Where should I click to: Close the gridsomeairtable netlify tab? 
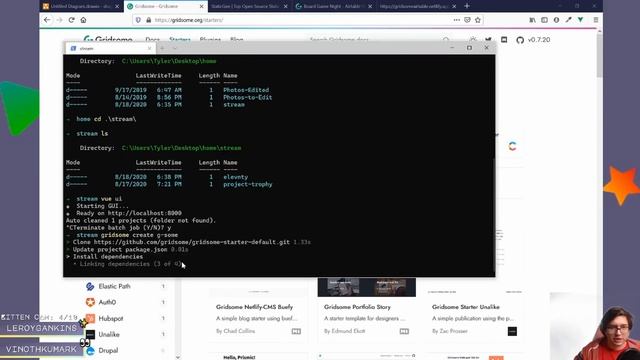point(454,7)
